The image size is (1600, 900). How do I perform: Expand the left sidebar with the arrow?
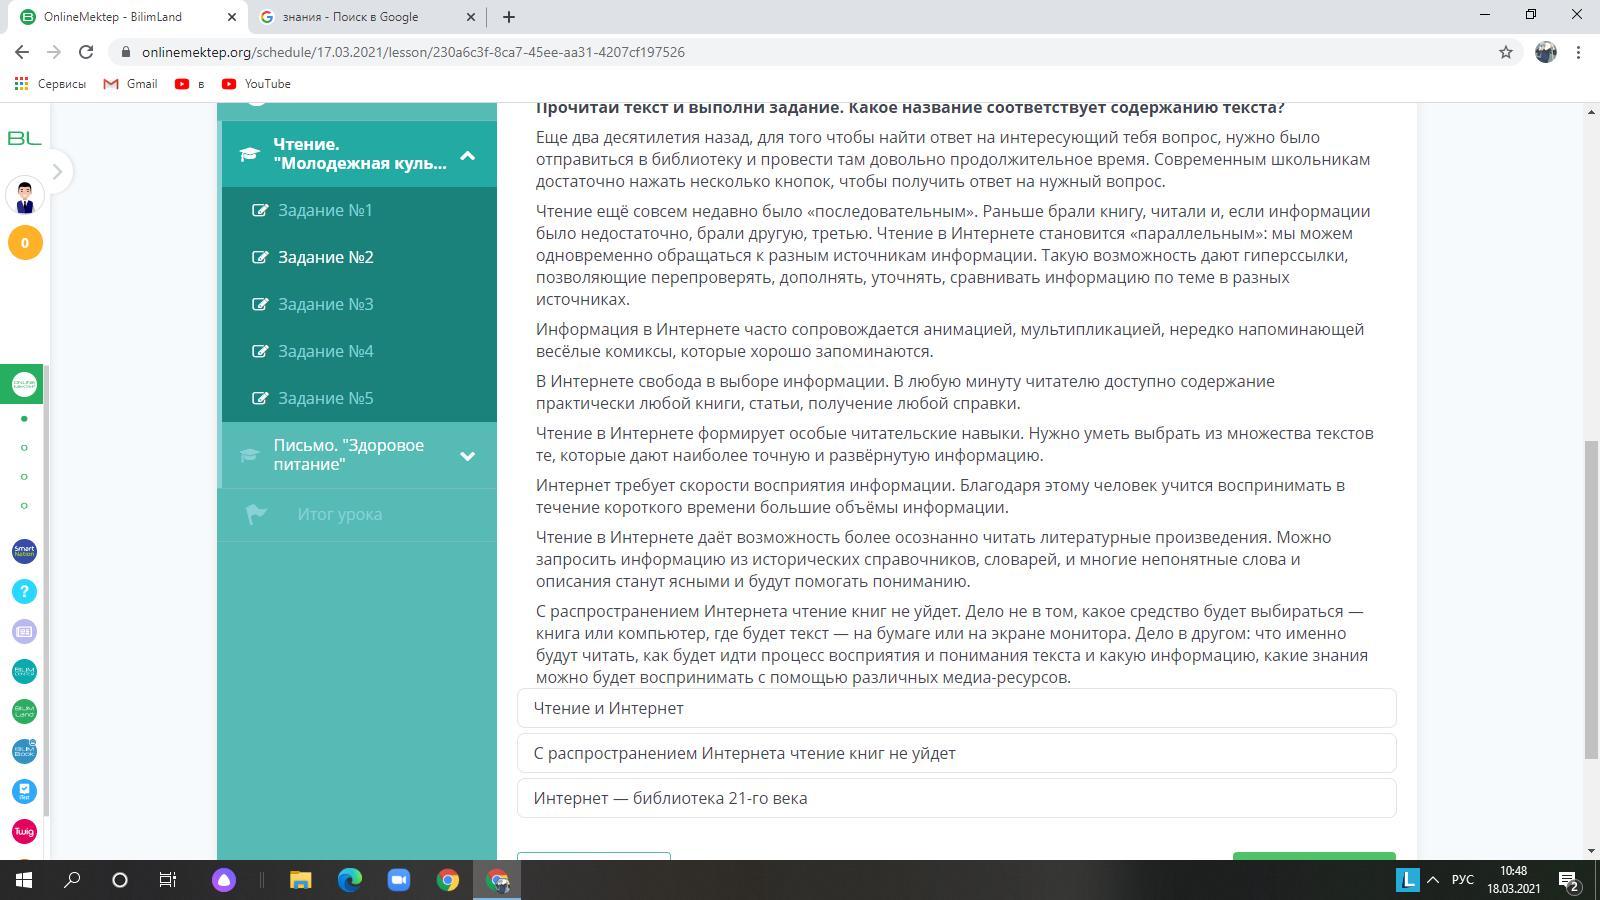pyautogui.click(x=57, y=172)
